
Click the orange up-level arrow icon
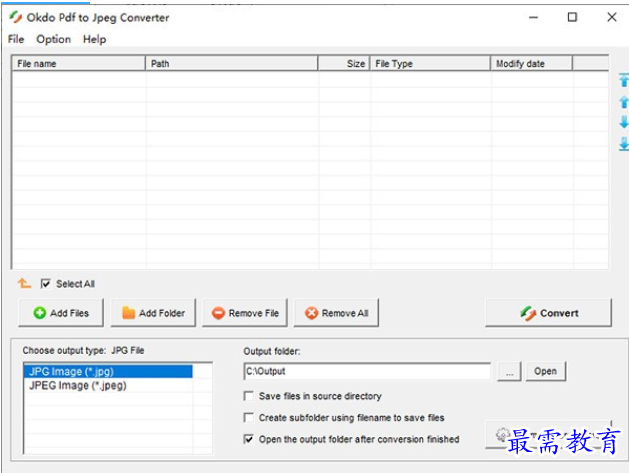(24, 283)
